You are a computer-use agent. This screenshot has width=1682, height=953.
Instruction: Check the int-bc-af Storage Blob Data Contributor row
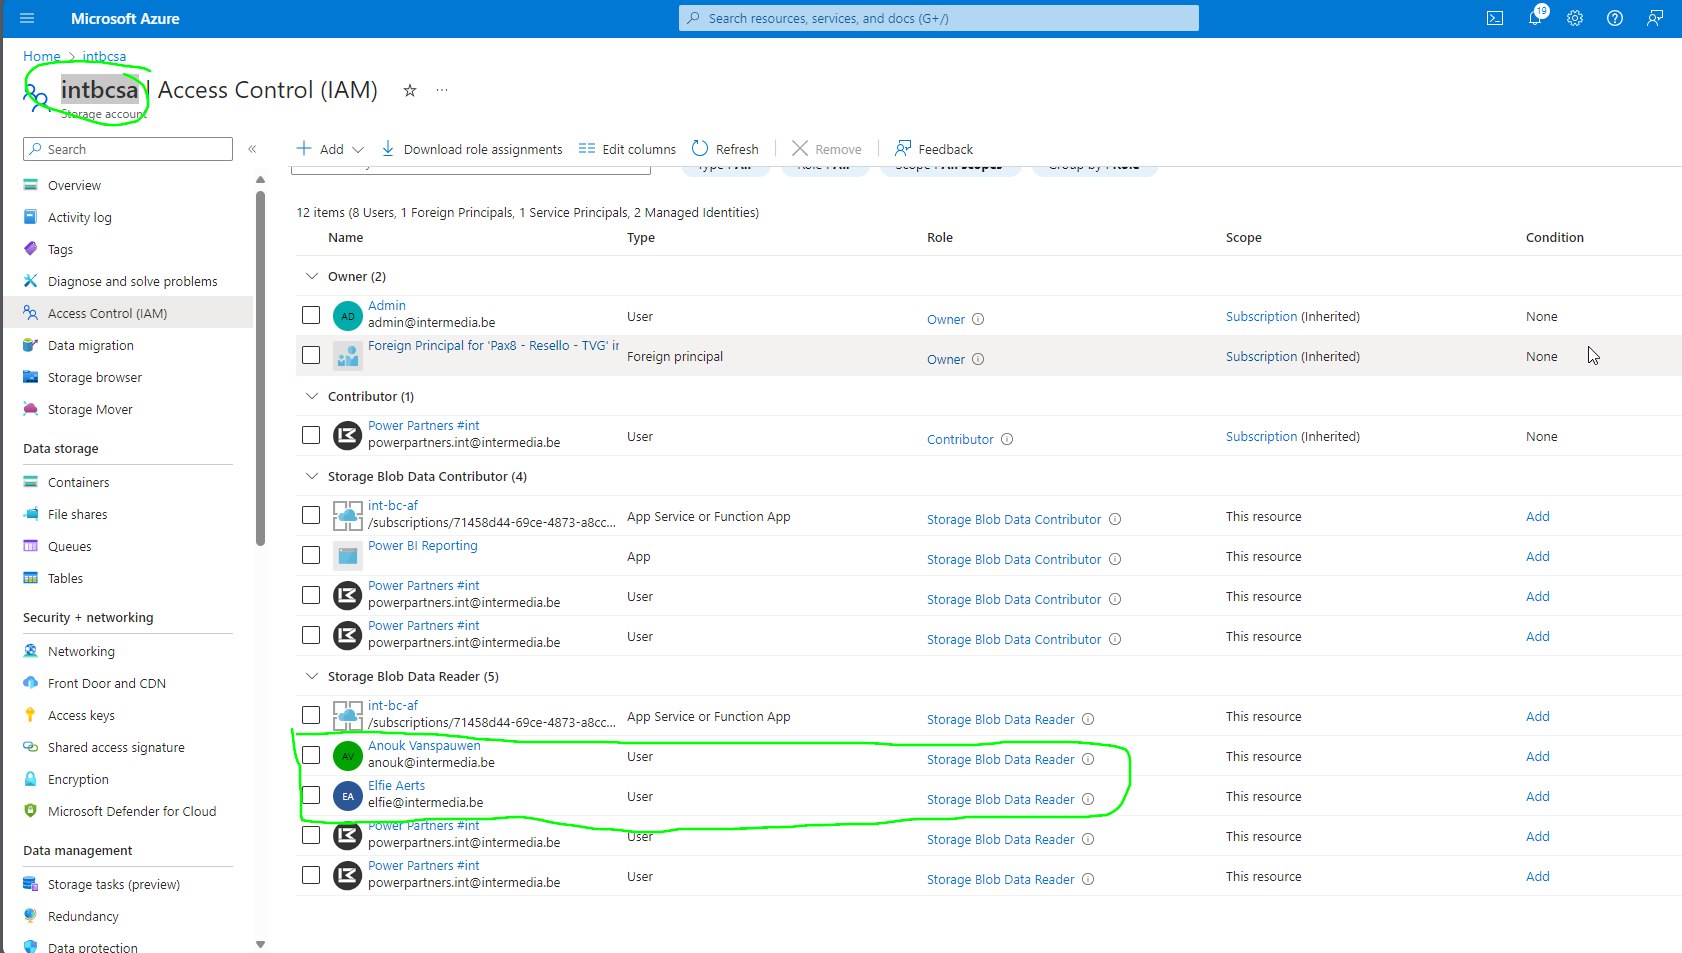(x=311, y=515)
